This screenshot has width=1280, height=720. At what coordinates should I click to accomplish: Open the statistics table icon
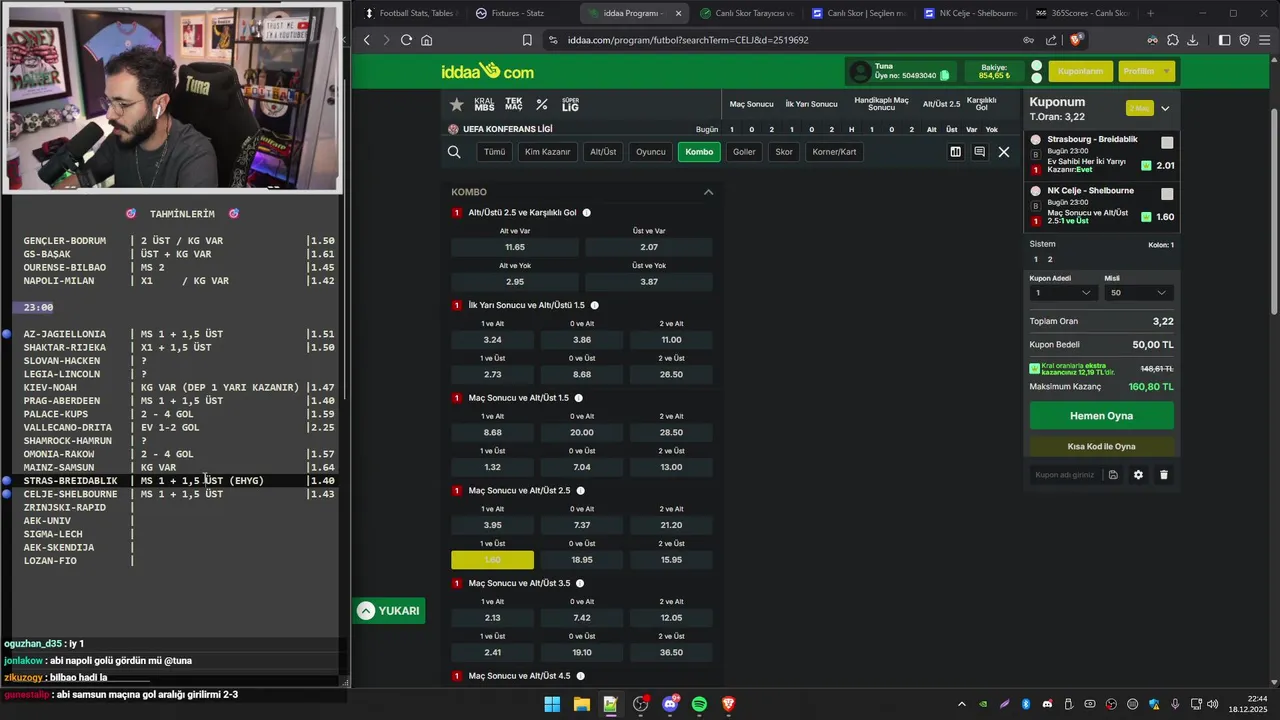(955, 152)
